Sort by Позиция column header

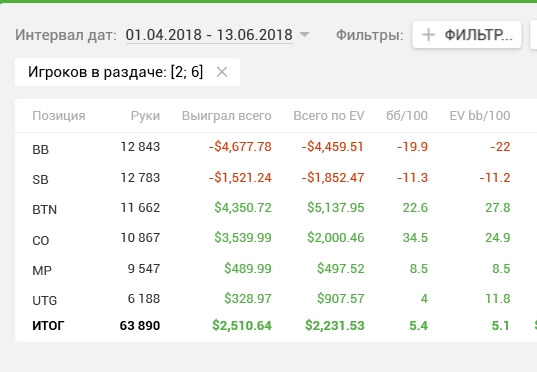point(59,116)
